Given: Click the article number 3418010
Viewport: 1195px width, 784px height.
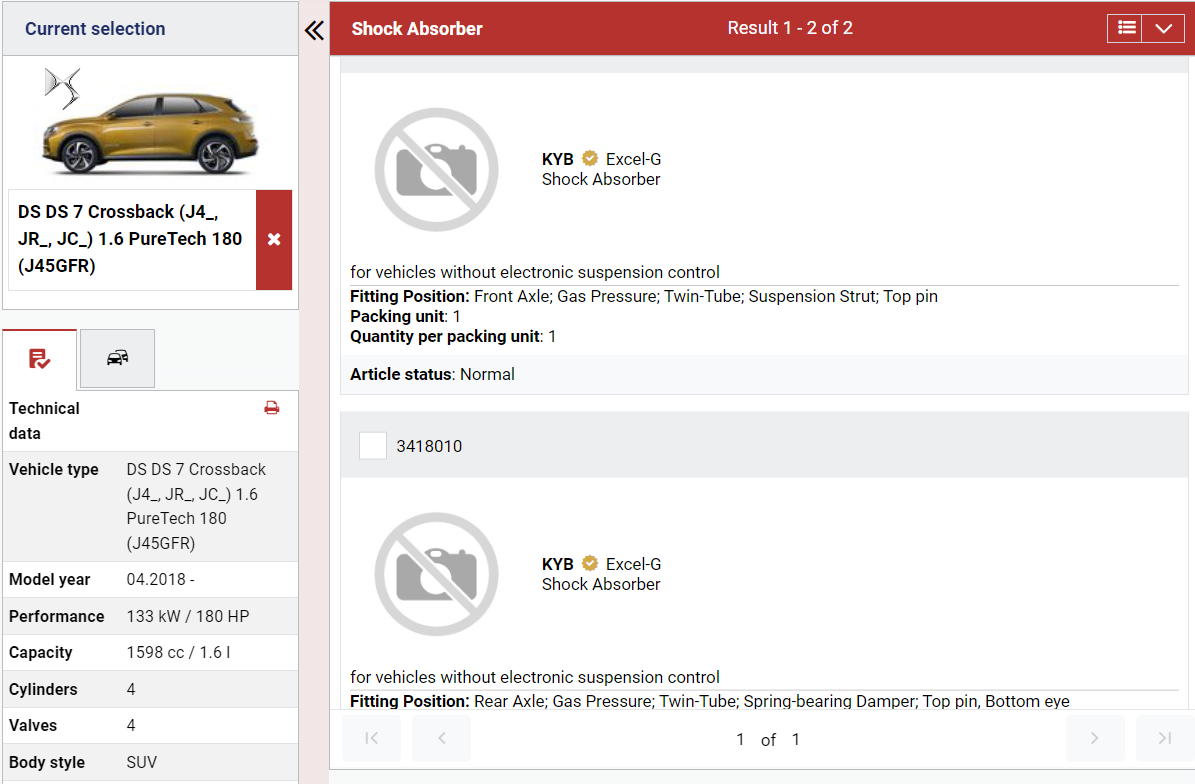Looking at the screenshot, I should pyautogui.click(x=429, y=446).
